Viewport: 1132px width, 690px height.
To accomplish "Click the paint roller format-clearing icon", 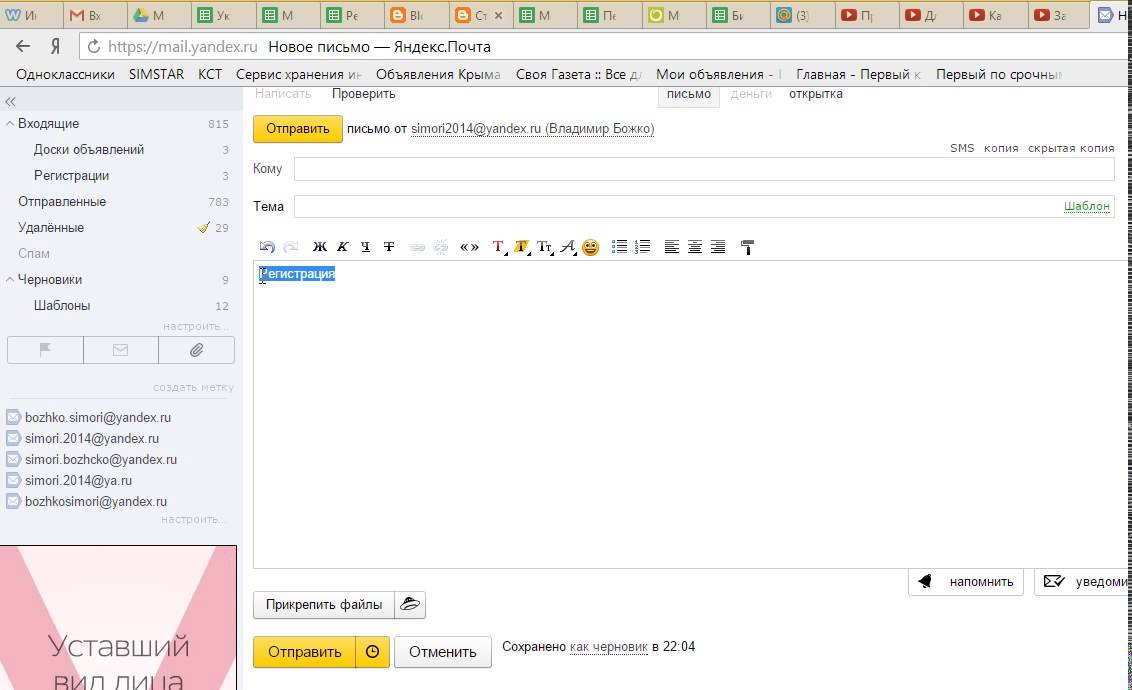I will coord(746,247).
